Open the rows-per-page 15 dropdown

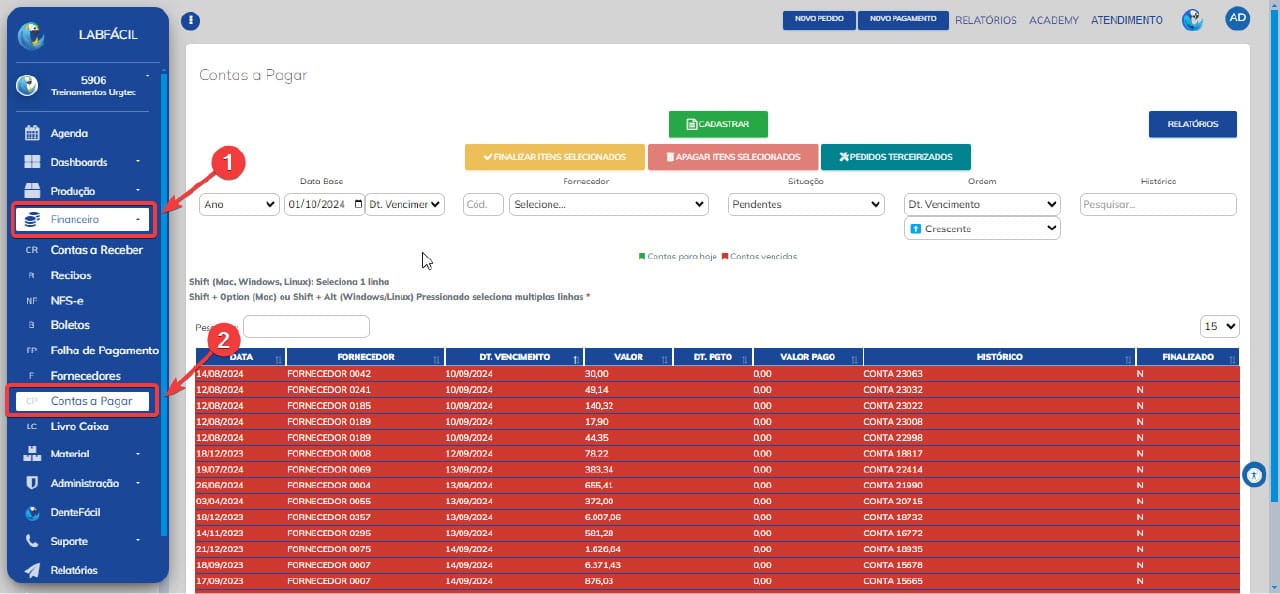pyautogui.click(x=1220, y=326)
